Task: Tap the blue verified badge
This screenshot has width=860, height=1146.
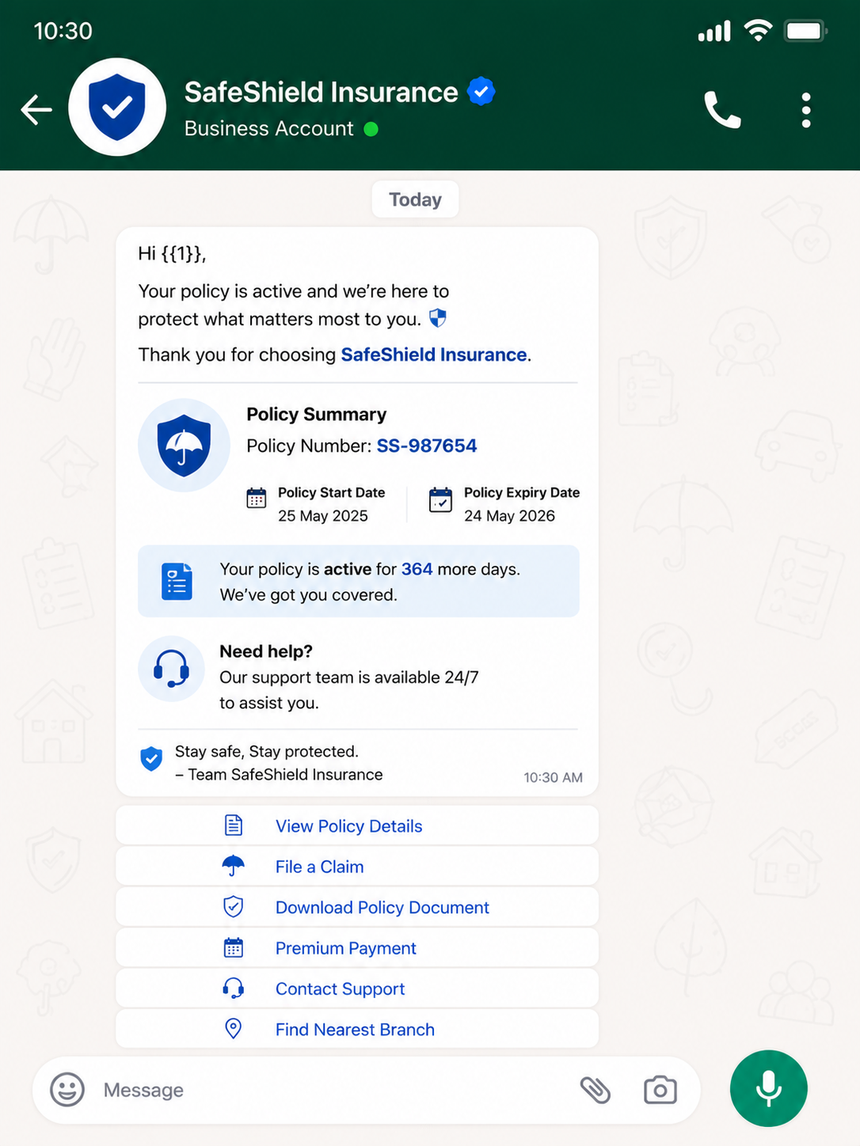Action: (481, 91)
